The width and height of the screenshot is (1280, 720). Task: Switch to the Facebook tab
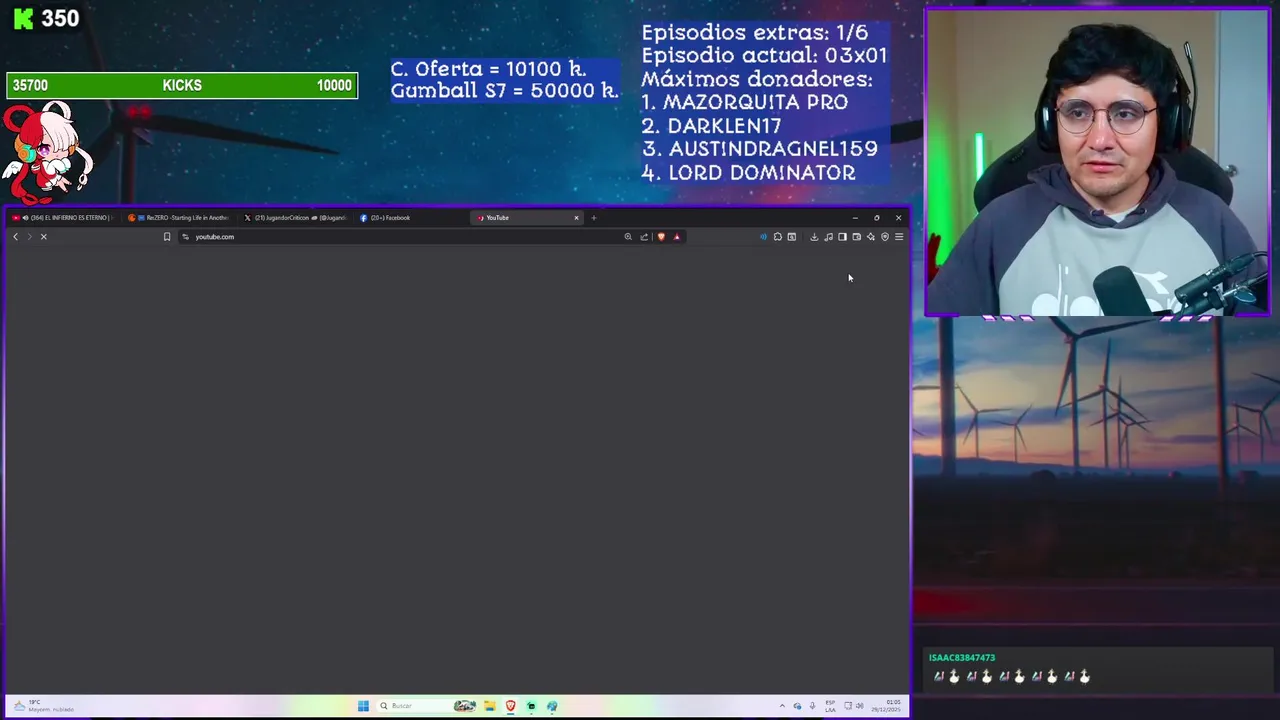[412, 218]
